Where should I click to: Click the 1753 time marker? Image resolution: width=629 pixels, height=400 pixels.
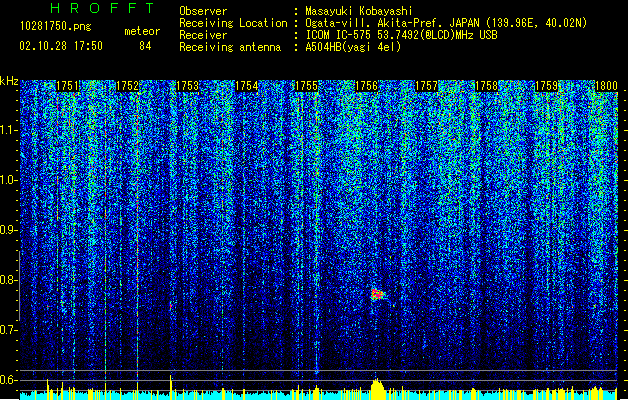coord(187,86)
